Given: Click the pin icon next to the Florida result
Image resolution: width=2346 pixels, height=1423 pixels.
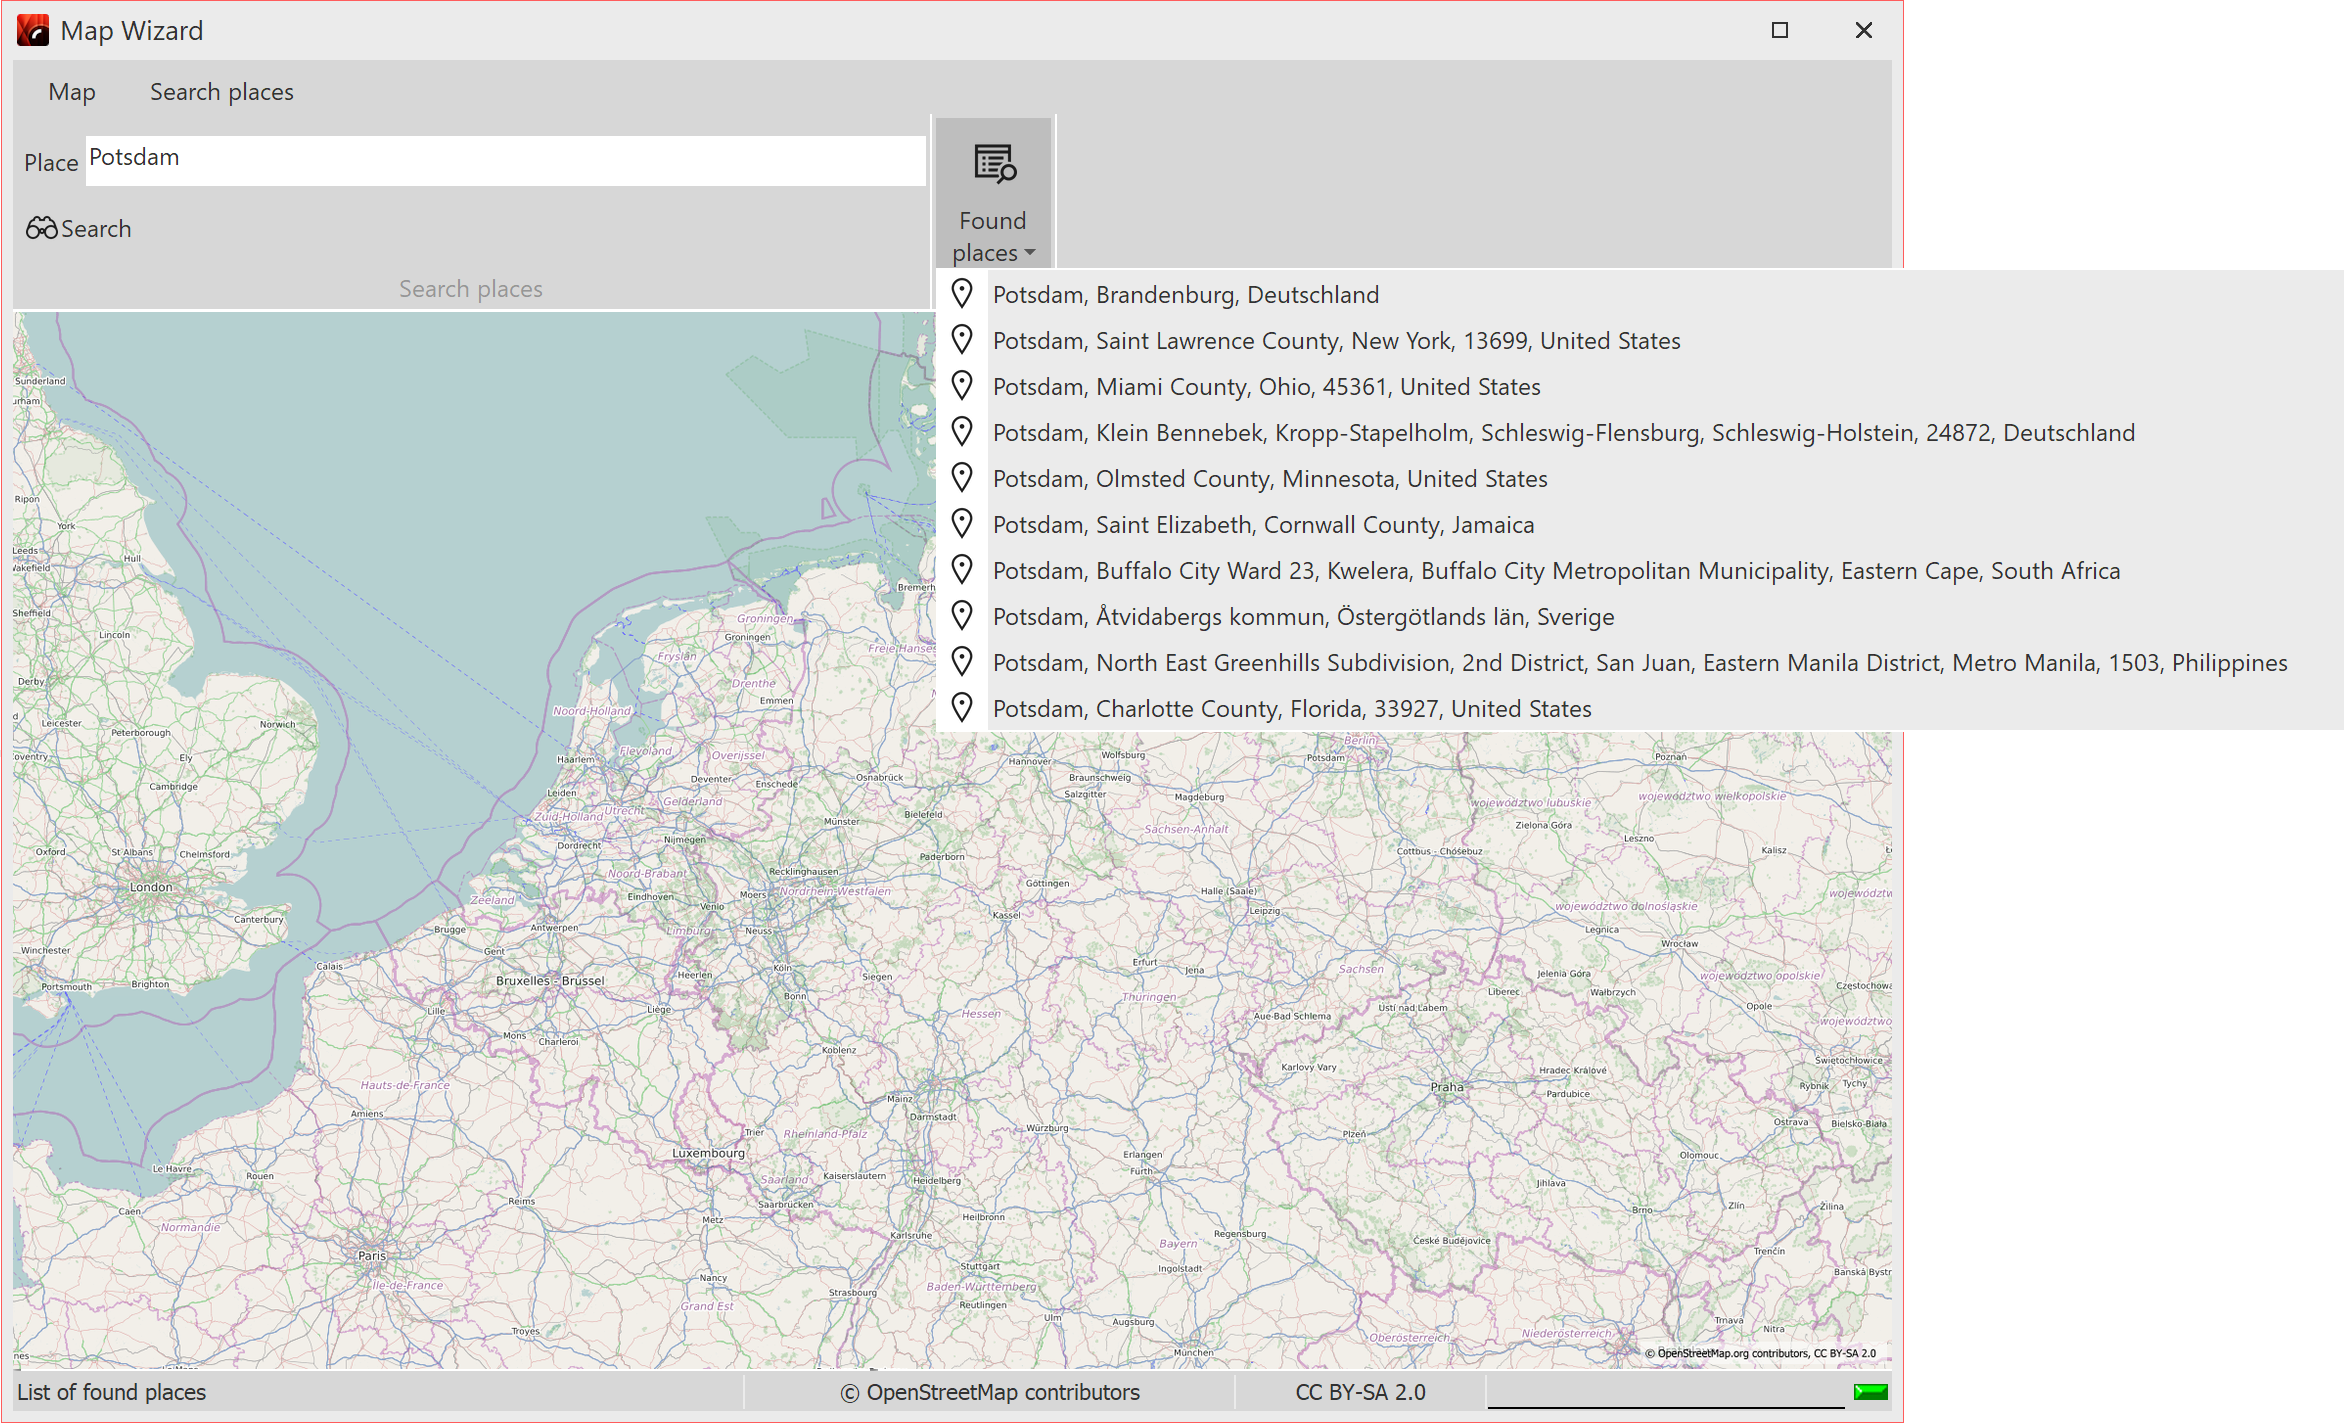Looking at the screenshot, I should [963, 706].
